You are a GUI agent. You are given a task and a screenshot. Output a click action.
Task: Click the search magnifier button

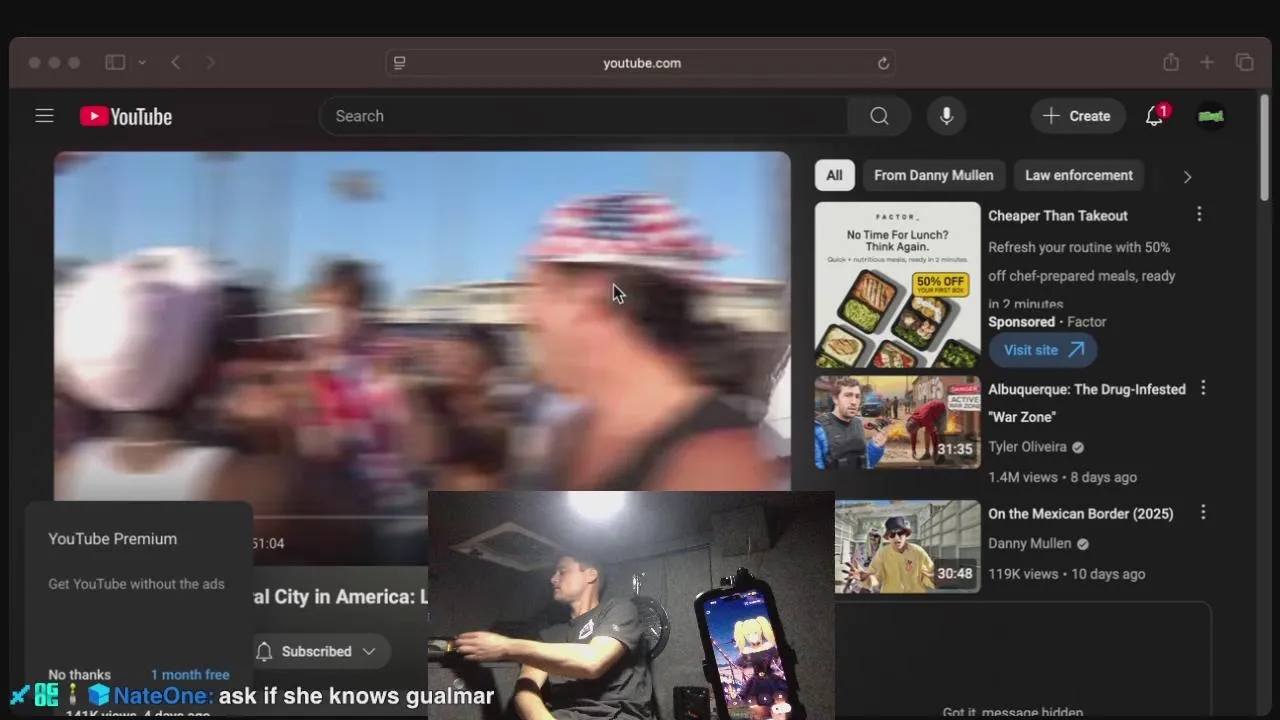tap(879, 116)
